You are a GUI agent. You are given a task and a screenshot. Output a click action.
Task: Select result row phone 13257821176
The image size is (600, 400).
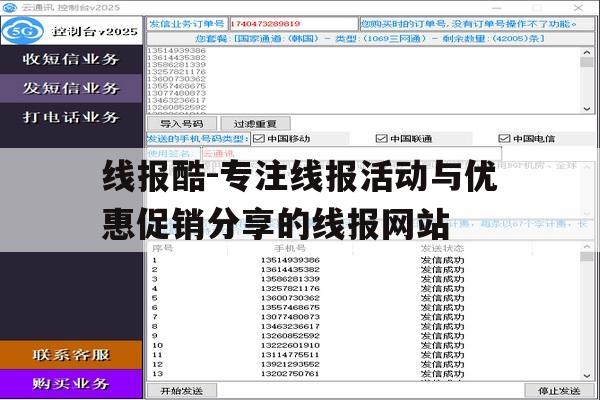(x=290, y=289)
